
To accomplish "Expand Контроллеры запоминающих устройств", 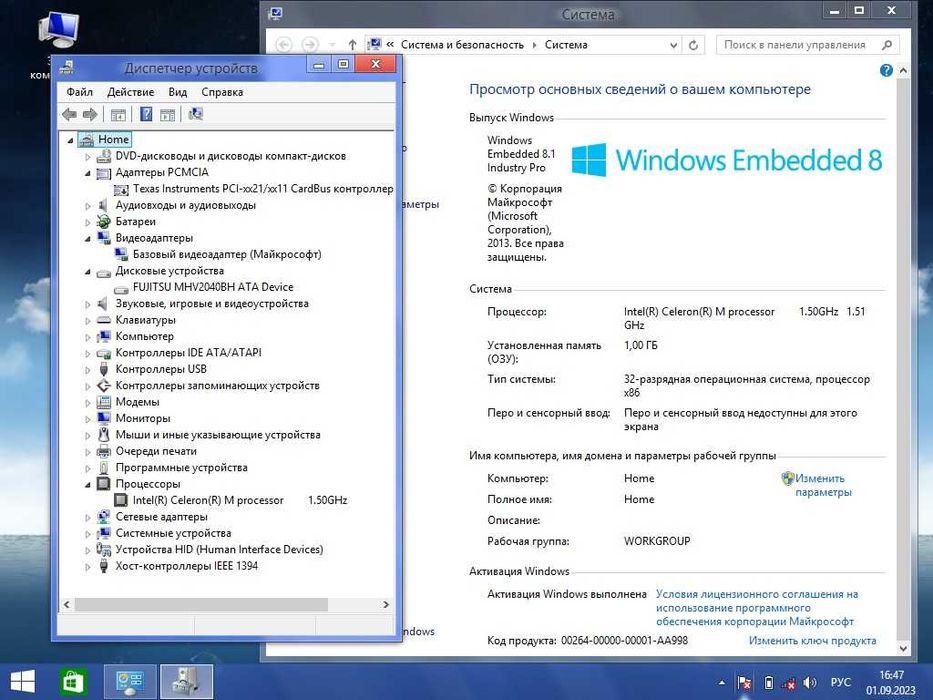I will pyautogui.click(x=87, y=386).
